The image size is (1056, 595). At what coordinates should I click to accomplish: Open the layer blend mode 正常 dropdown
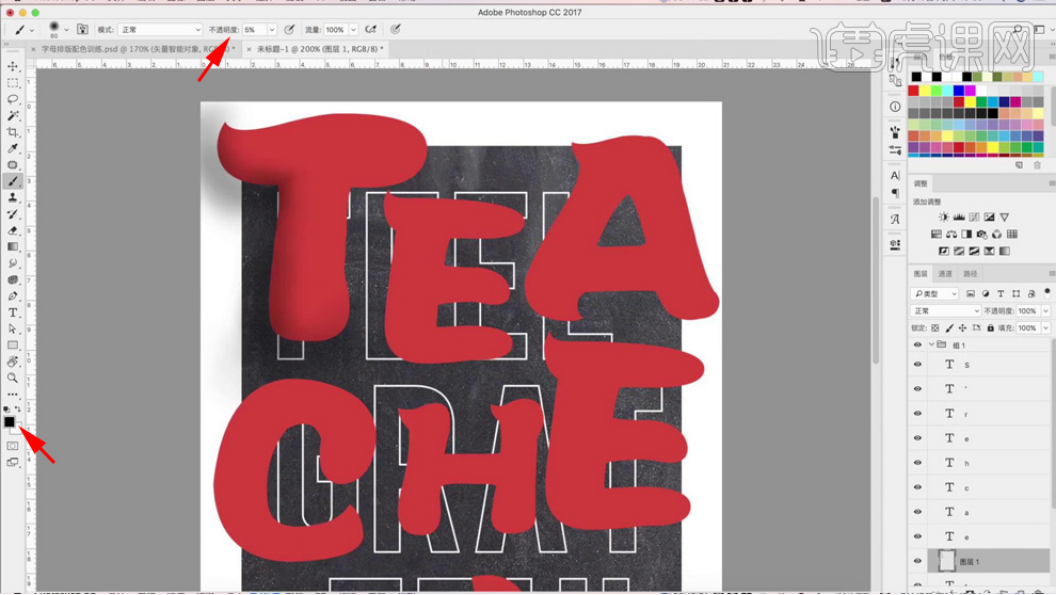point(945,311)
